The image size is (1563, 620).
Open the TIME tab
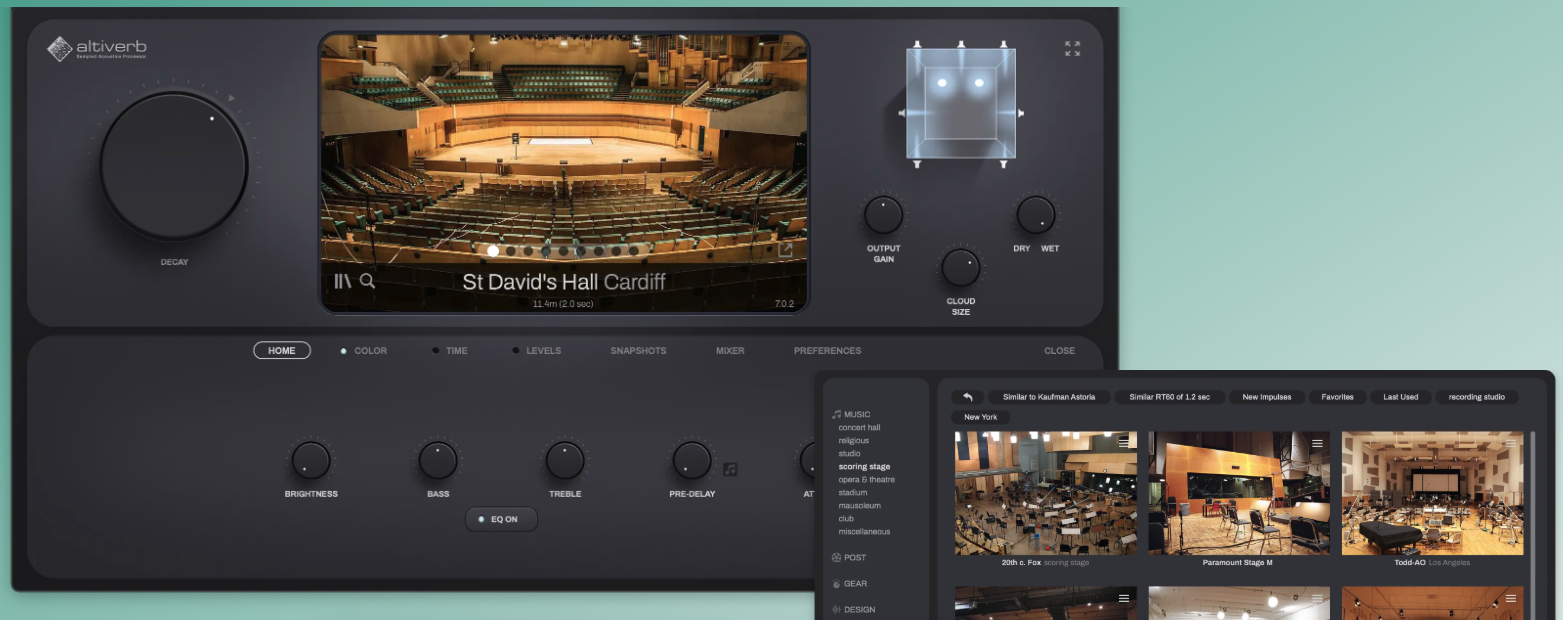click(457, 351)
